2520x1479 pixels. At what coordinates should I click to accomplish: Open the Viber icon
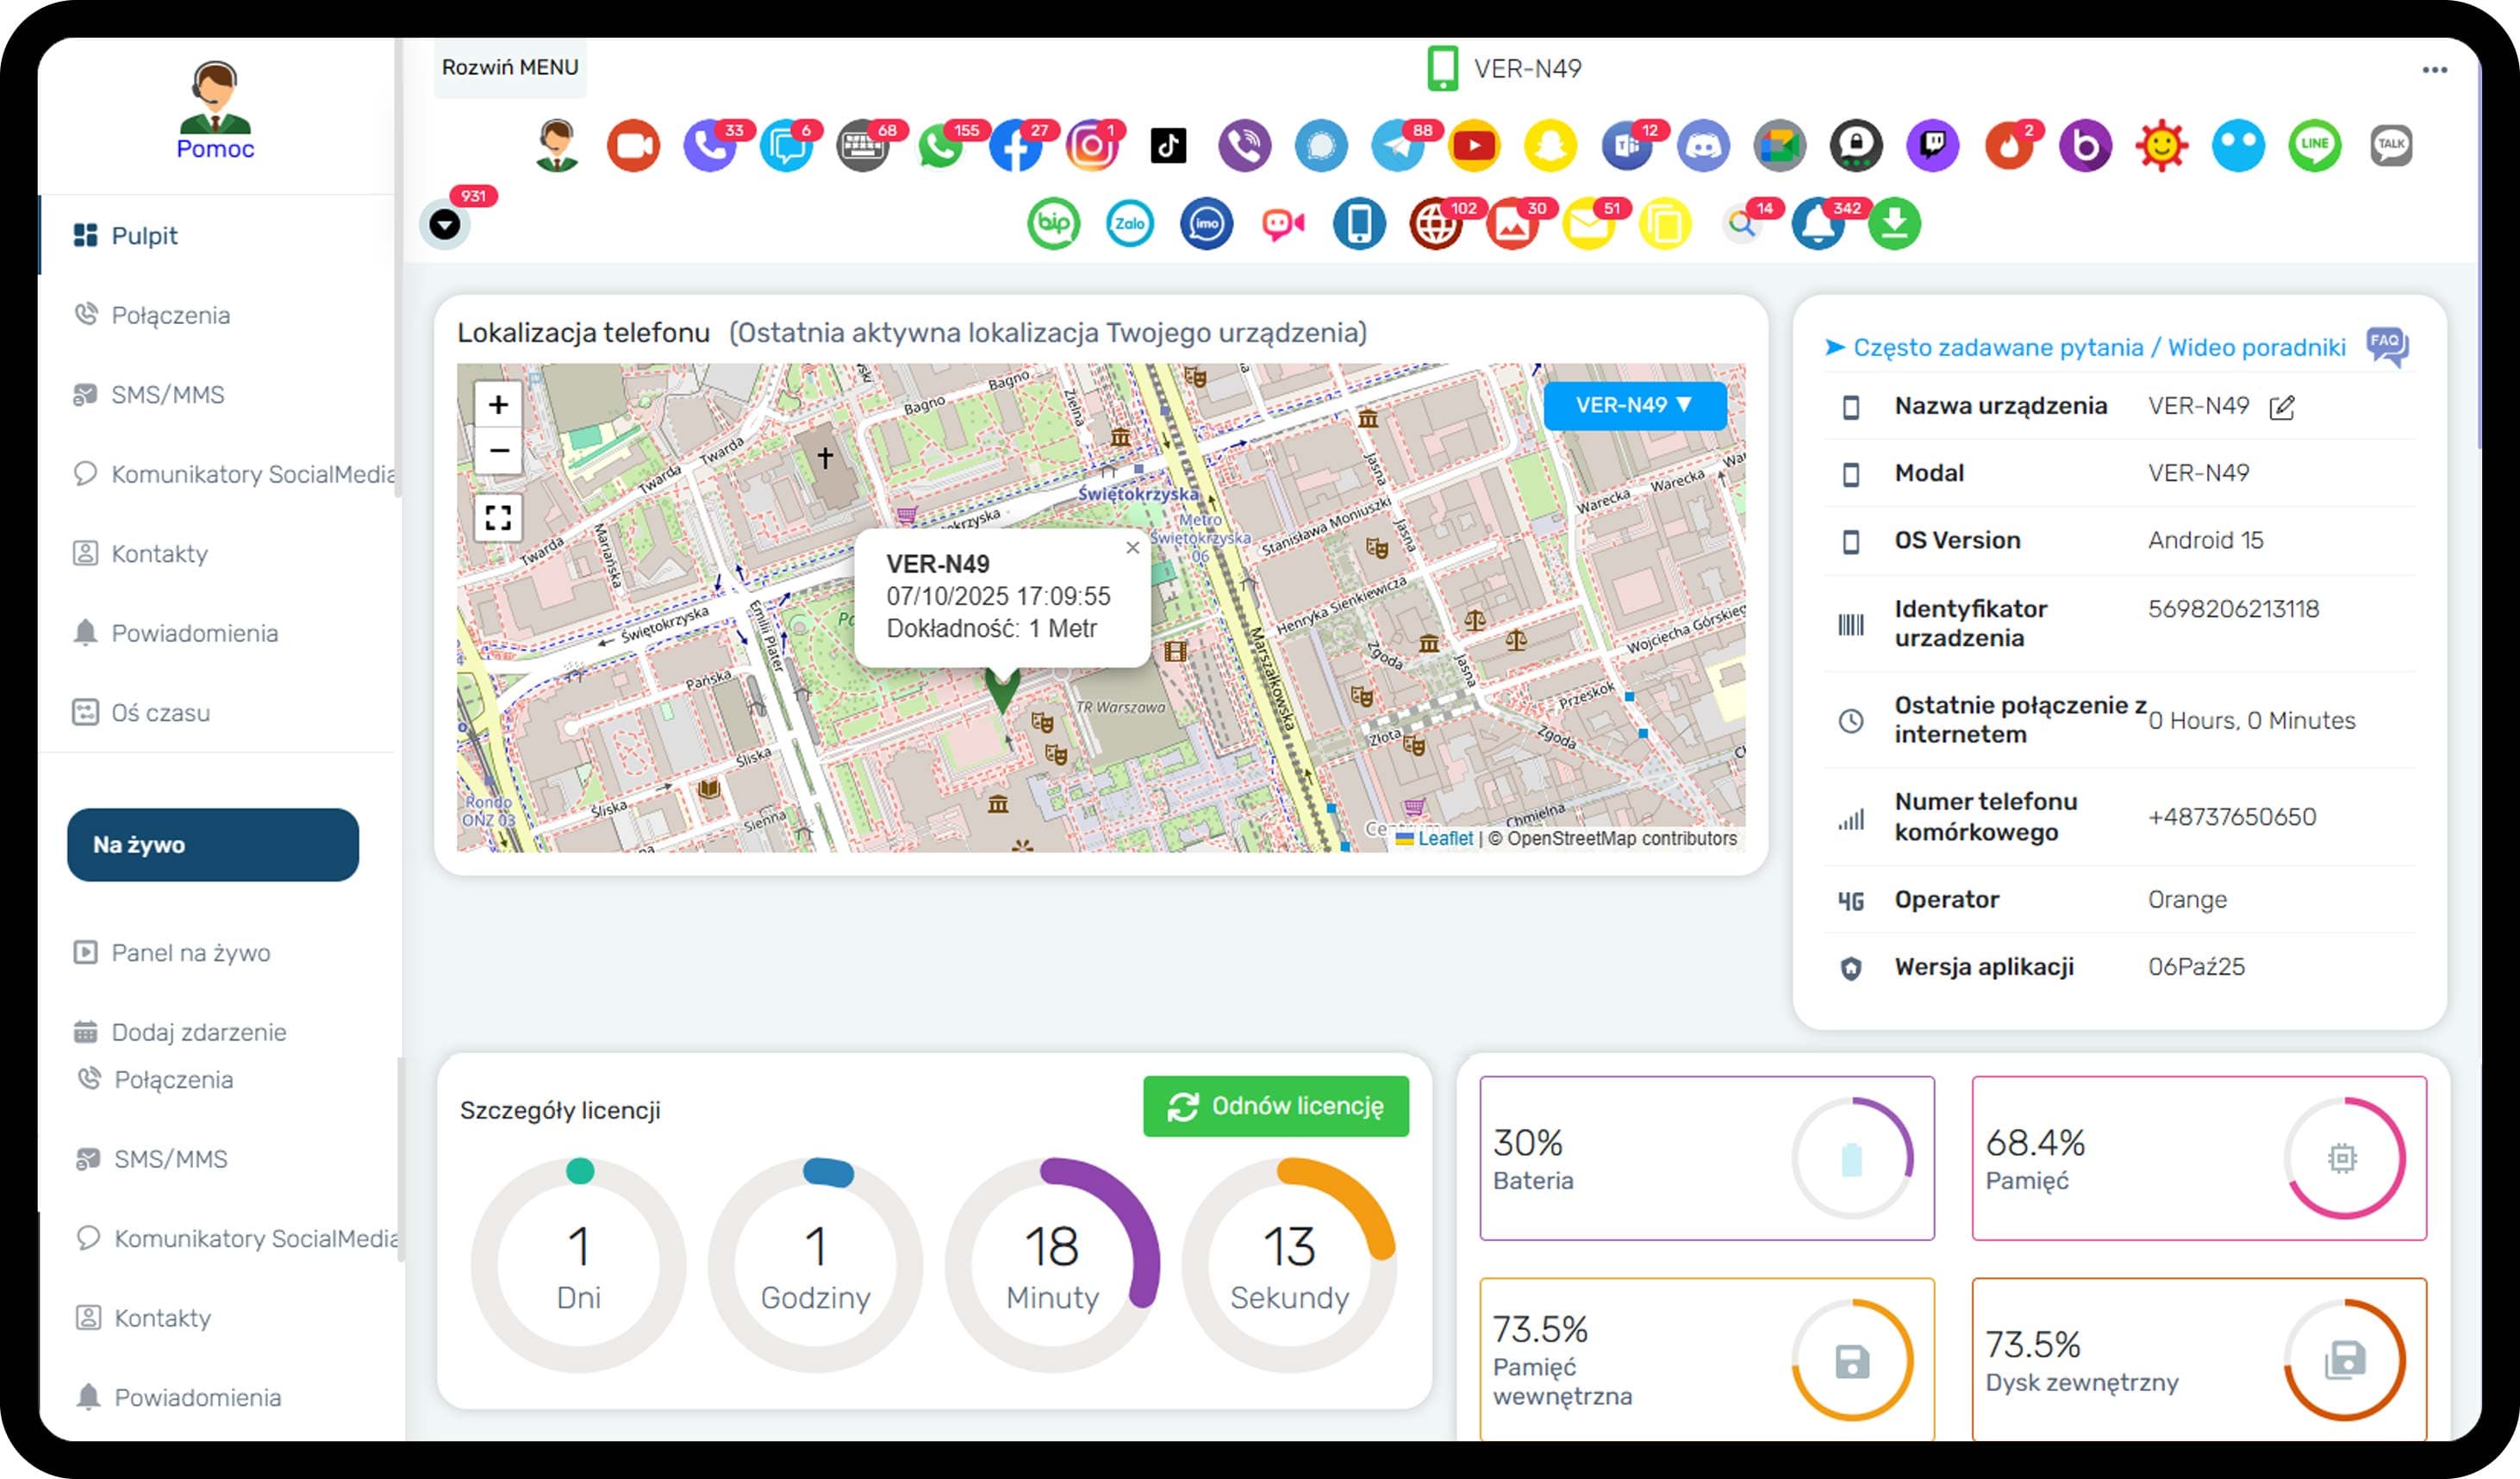1245,147
